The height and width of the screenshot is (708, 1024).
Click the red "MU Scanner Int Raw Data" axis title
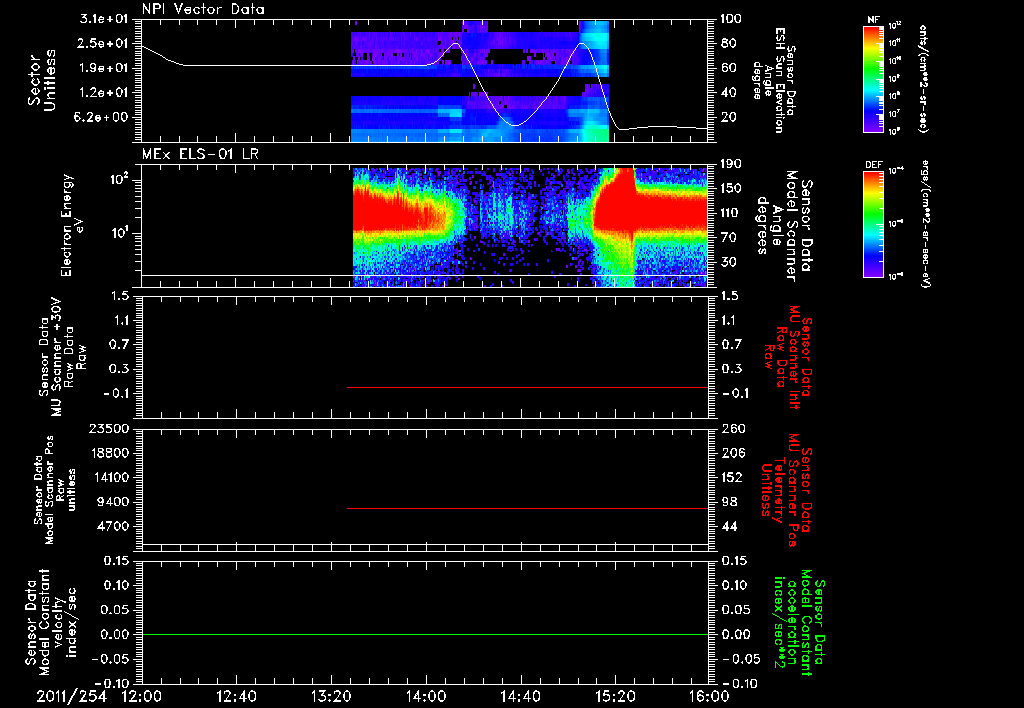pos(787,357)
